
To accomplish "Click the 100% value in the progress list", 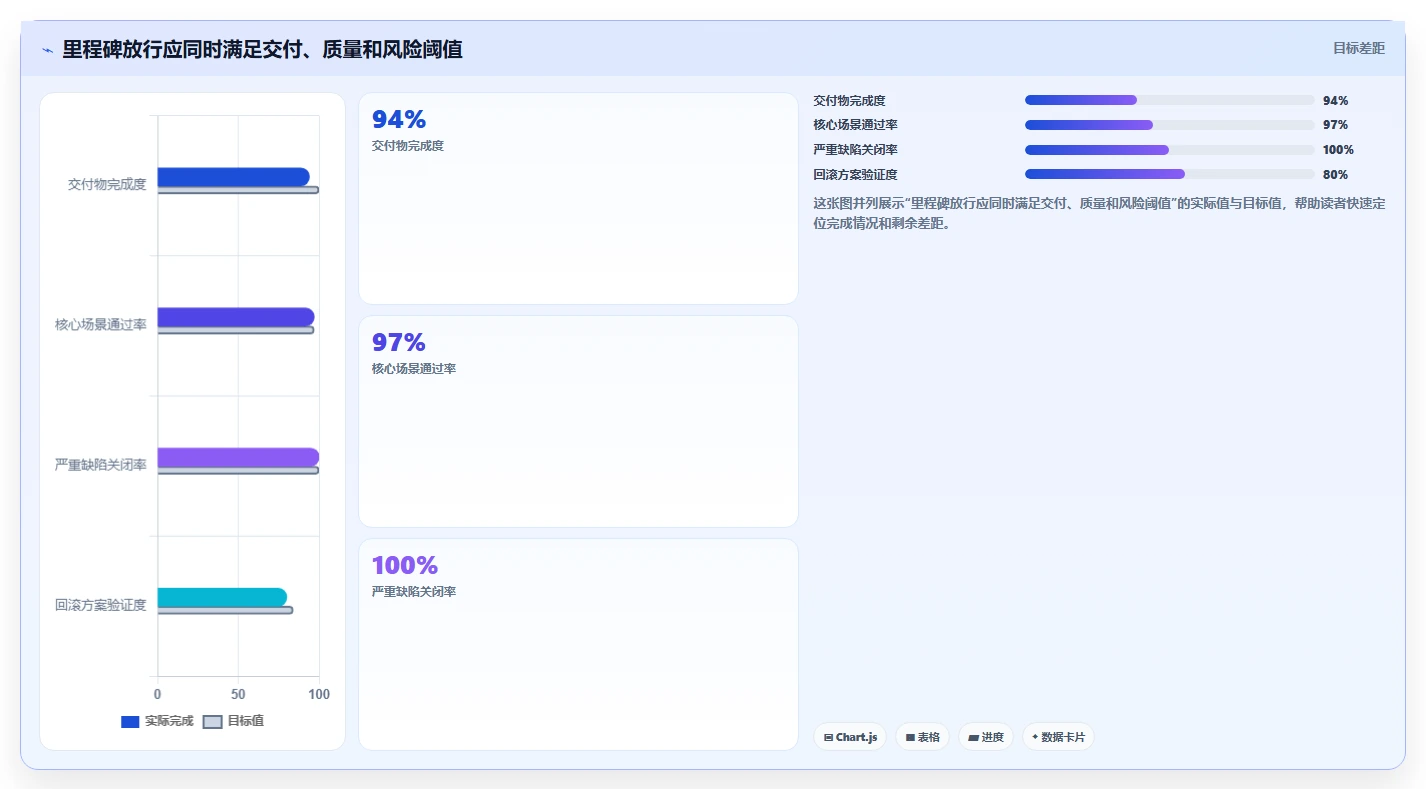I will click(1338, 150).
